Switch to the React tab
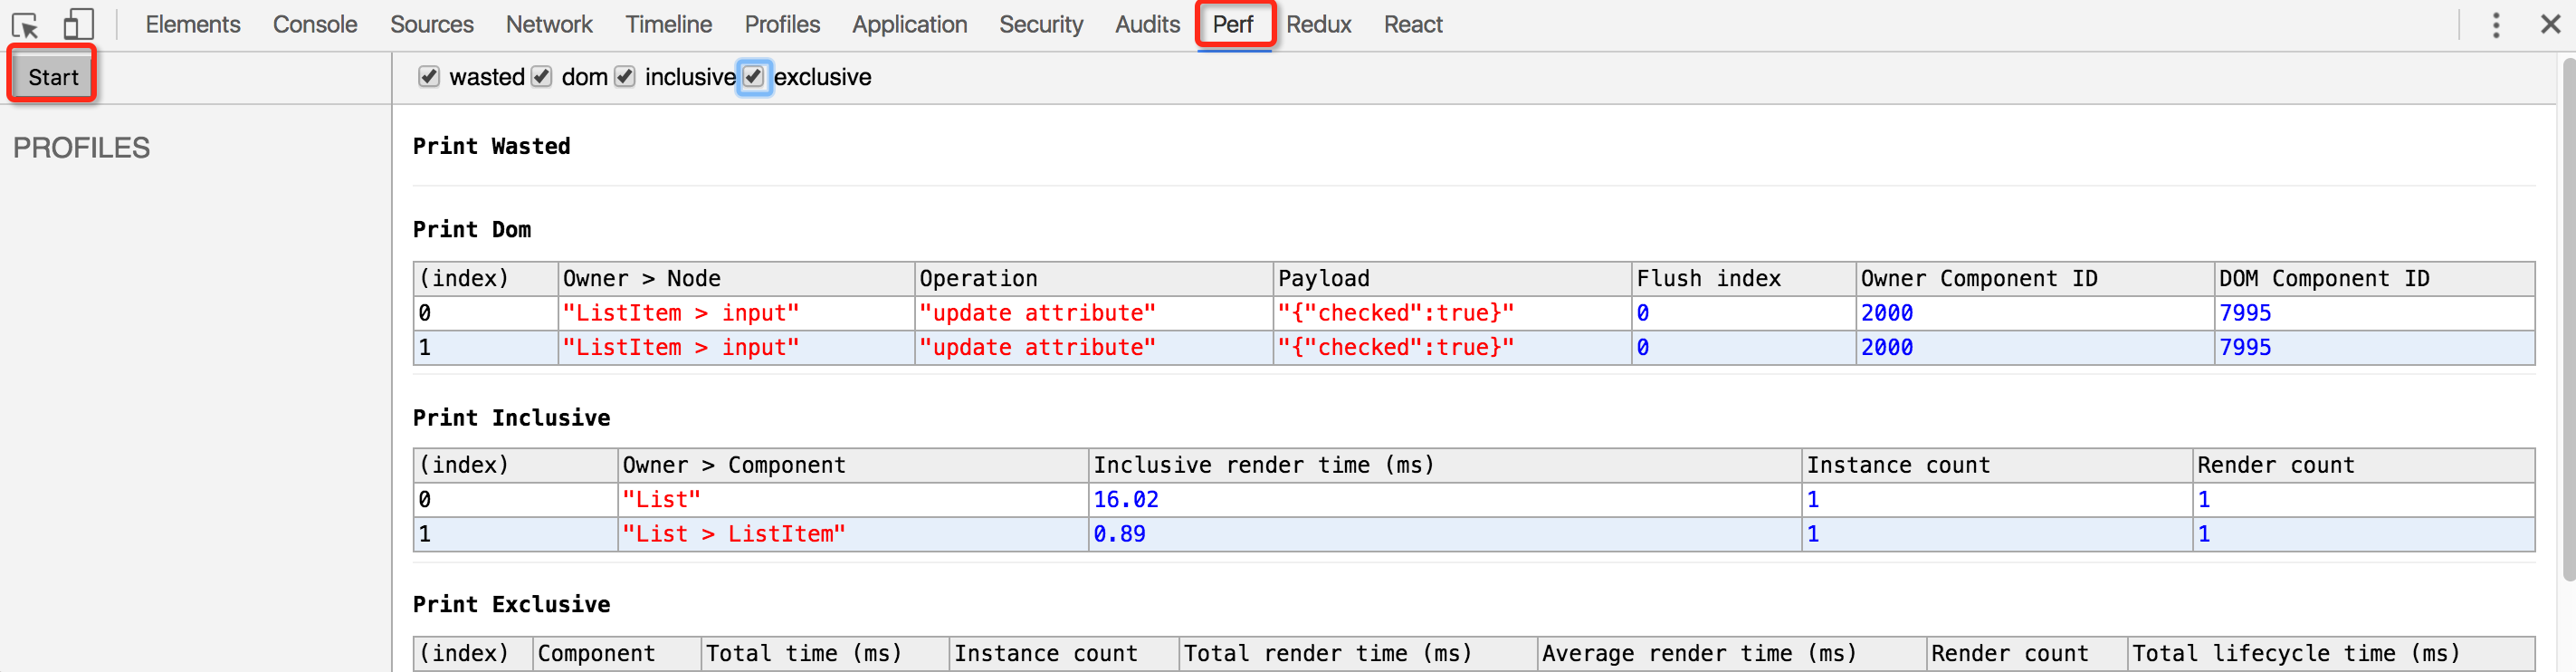This screenshot has height=672, width=2576. 1413,24
